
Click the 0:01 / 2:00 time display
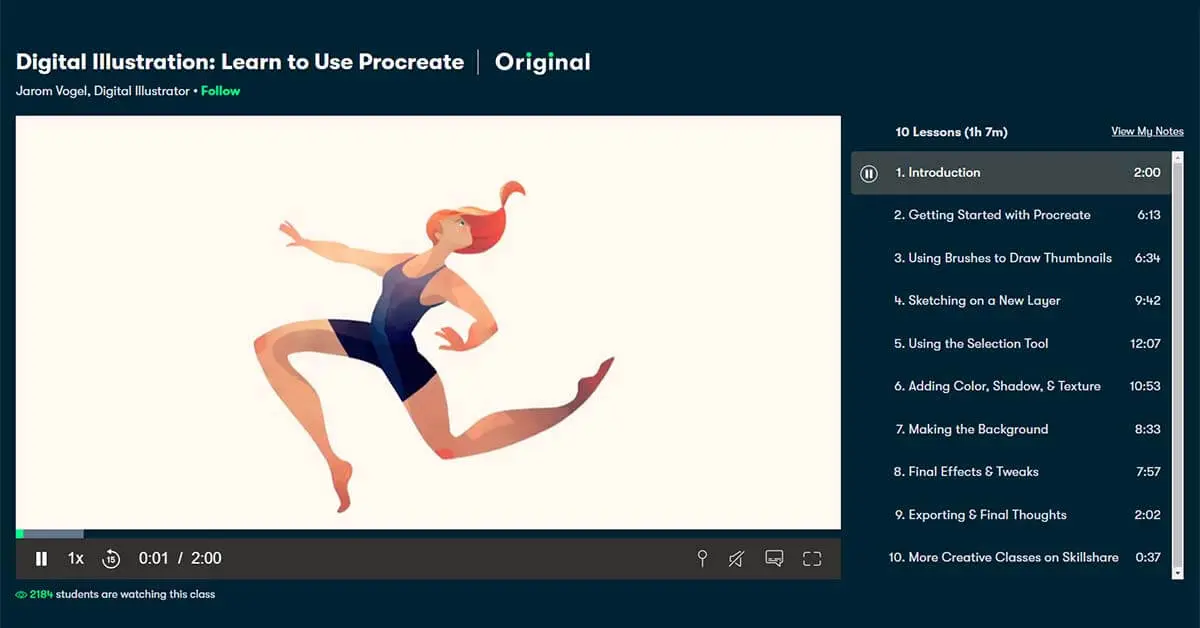pos(180,559)
